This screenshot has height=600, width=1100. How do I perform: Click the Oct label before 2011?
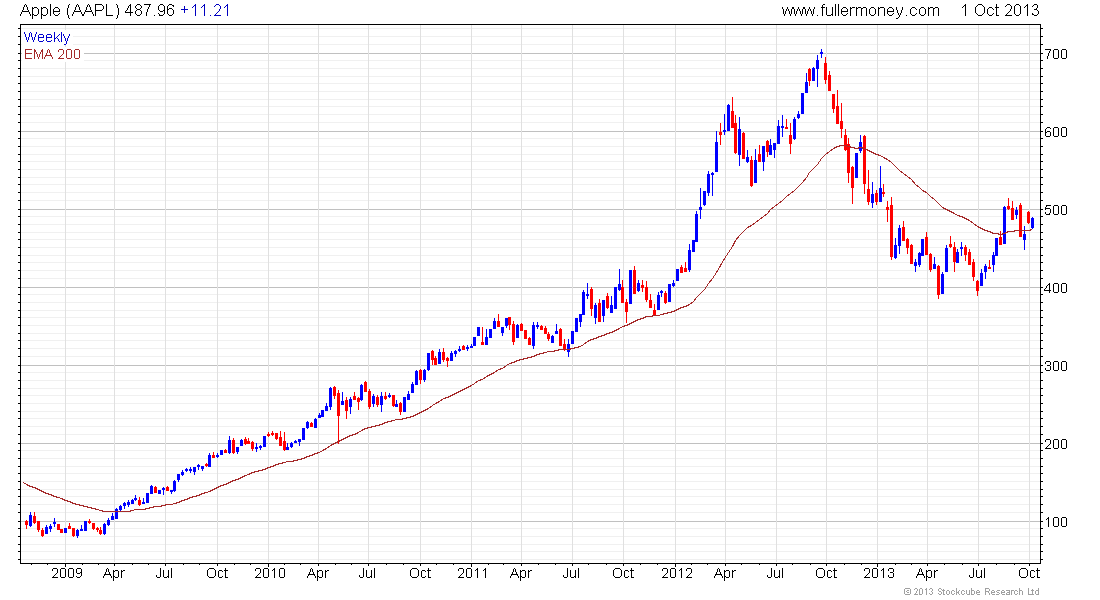(420, 573)
